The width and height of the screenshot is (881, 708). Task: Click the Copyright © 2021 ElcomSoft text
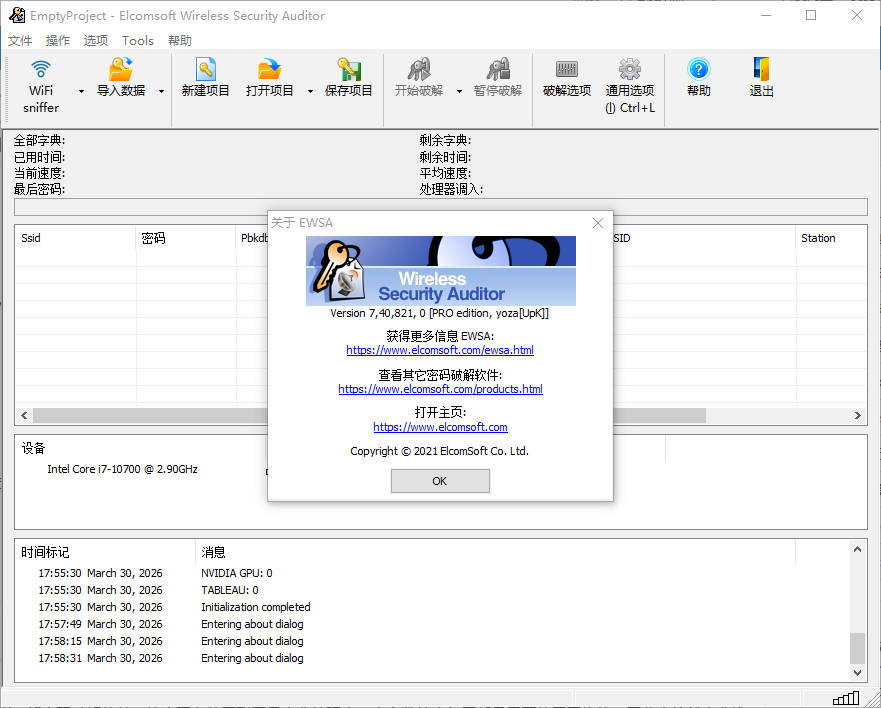pos(439,451)
